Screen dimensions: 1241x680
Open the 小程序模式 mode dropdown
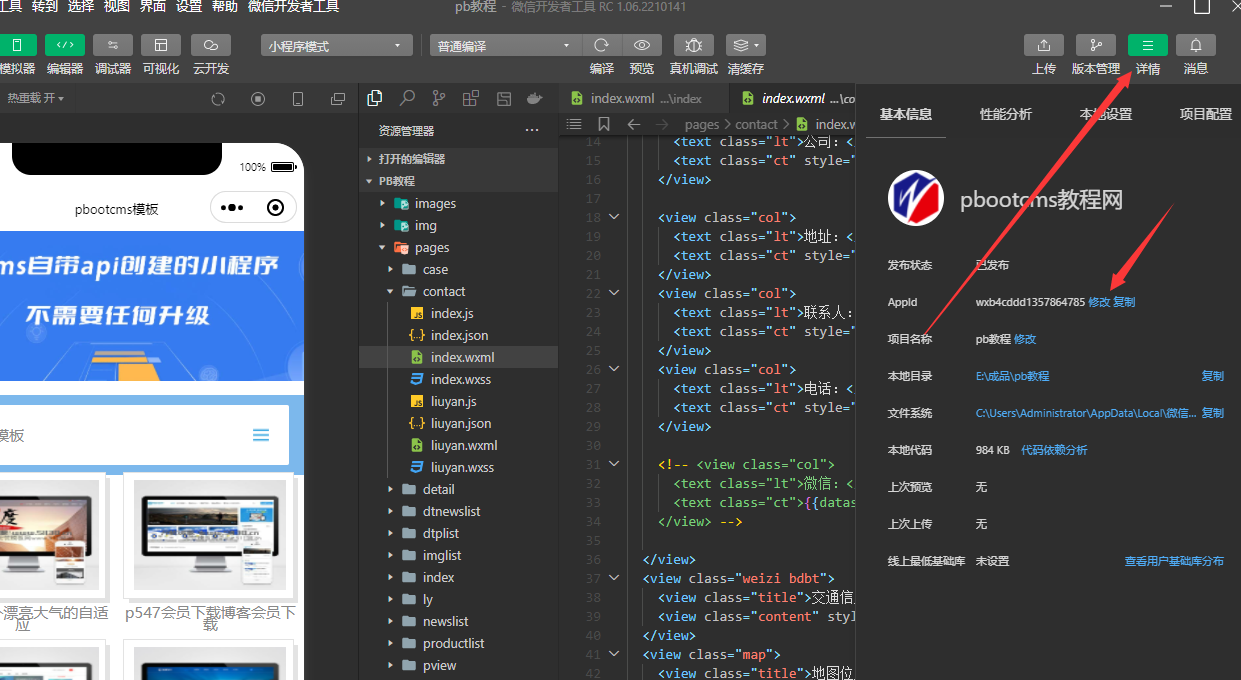(337, 46)
